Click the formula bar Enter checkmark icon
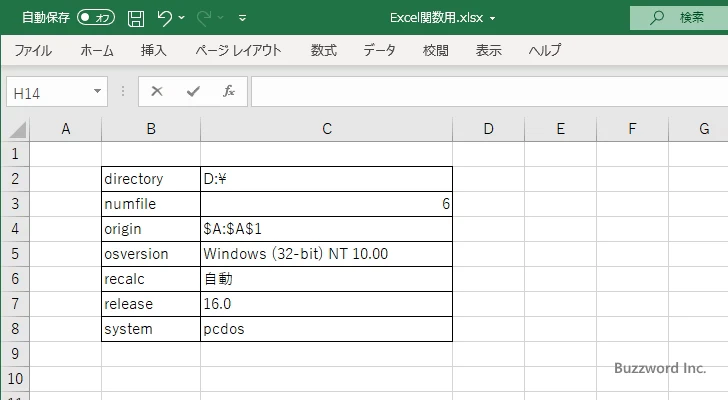The width and height of the screenshot is (728, 400). pyautogui.click(x=193, y=91)
